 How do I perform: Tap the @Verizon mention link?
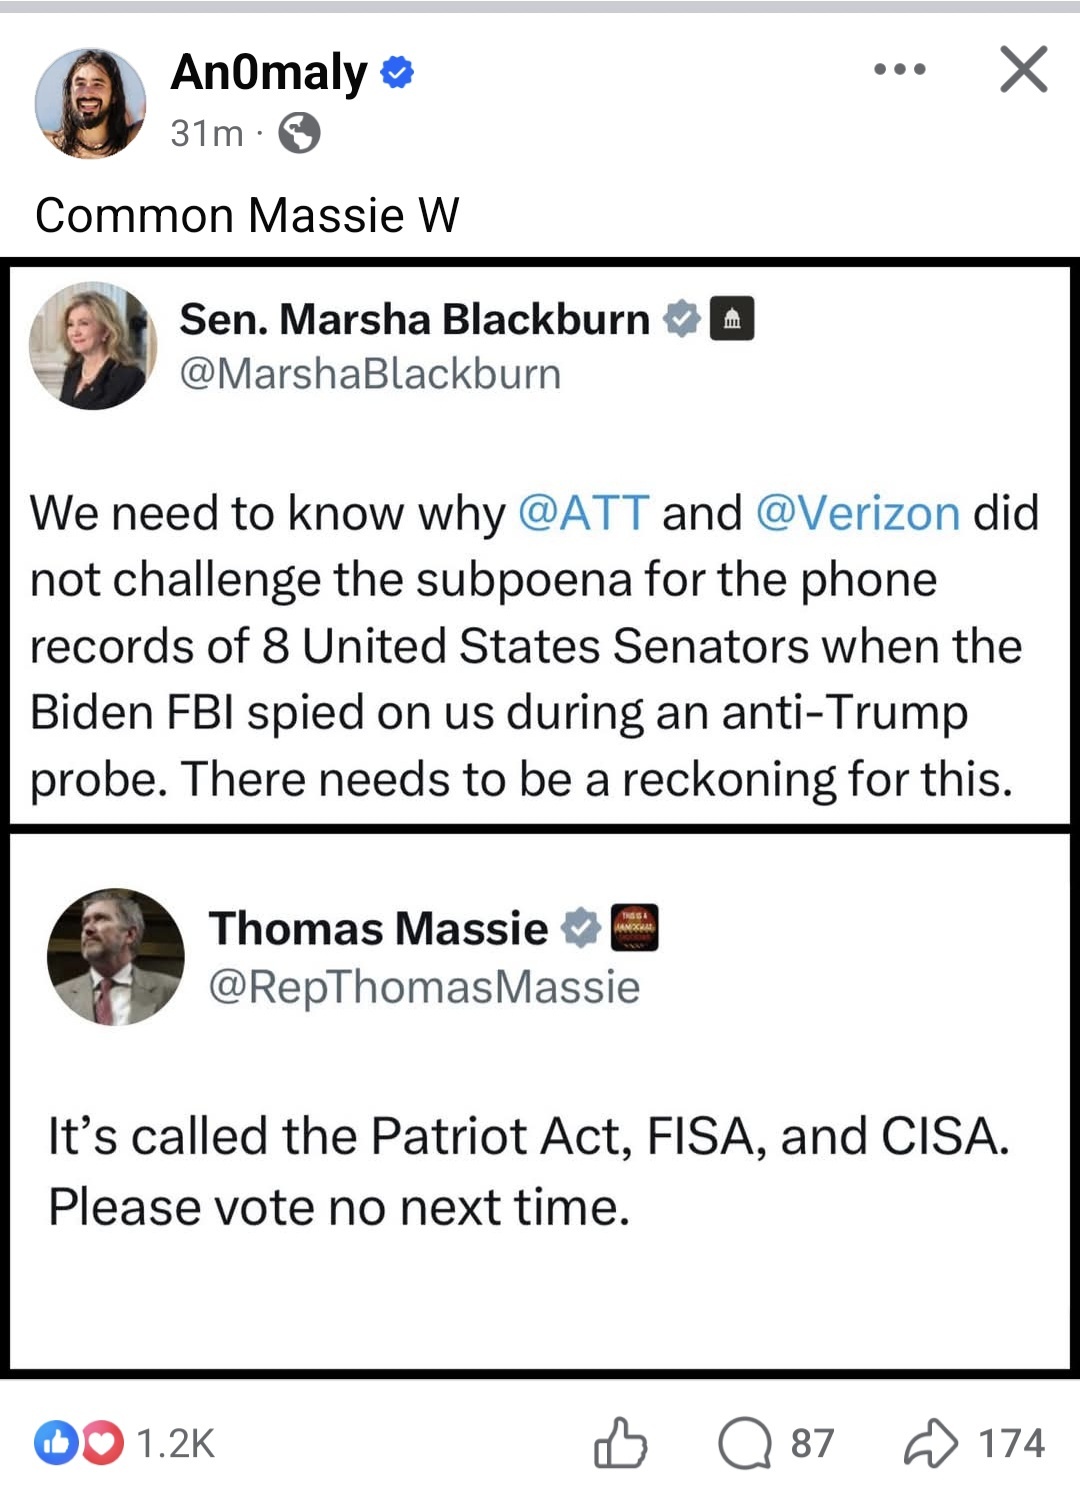[858, 513]
